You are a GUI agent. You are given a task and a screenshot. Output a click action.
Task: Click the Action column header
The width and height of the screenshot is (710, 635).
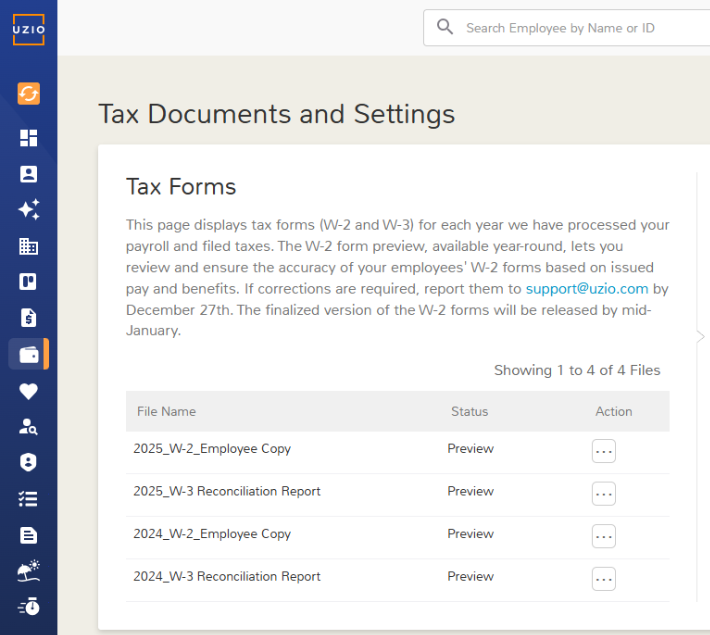pos(614,411)
